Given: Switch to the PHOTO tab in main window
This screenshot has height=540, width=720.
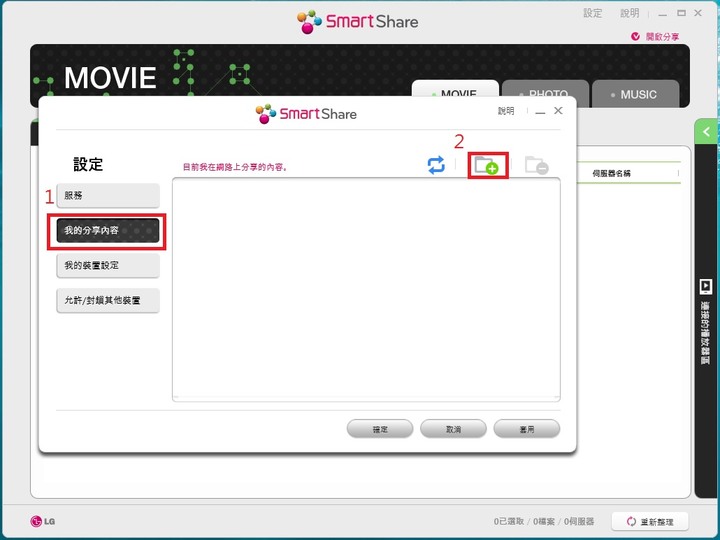Looking at the screenshot, I should [x=545, y=89].
